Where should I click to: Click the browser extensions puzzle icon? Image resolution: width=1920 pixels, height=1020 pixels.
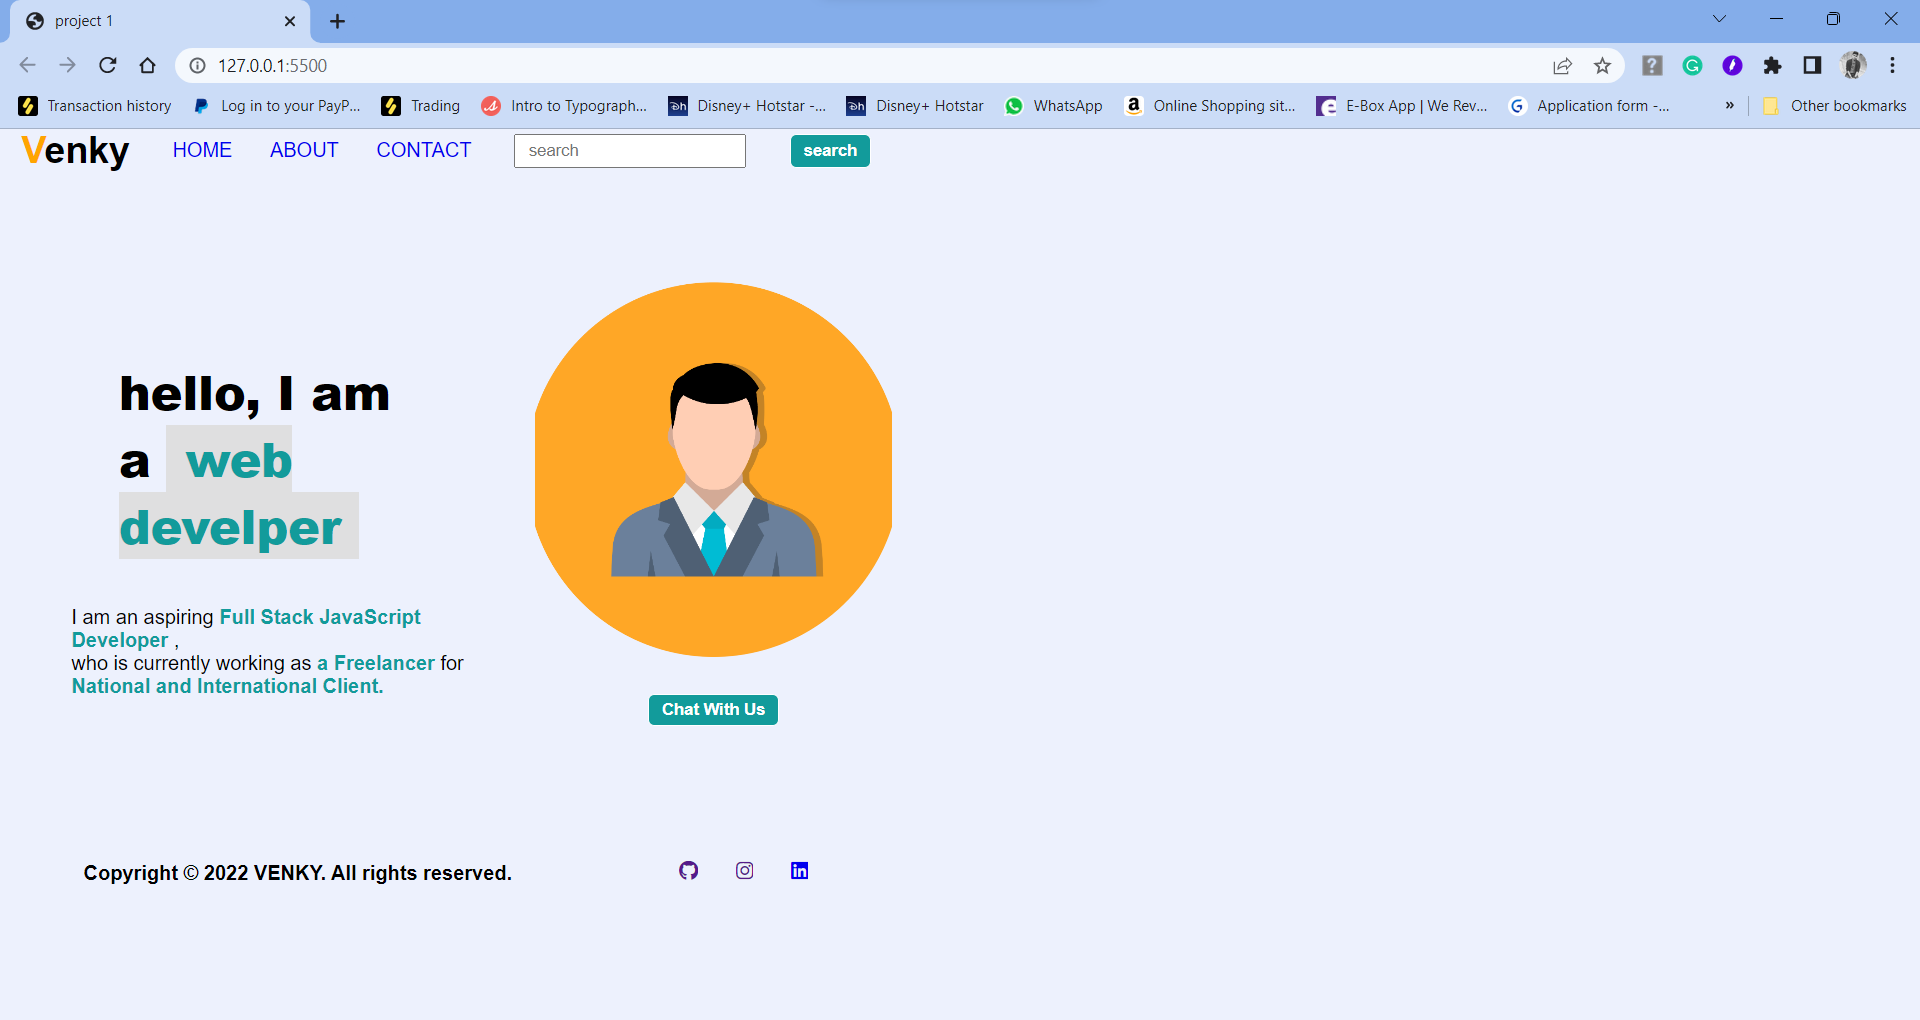pyautogui.click(x=1773, y=65)
